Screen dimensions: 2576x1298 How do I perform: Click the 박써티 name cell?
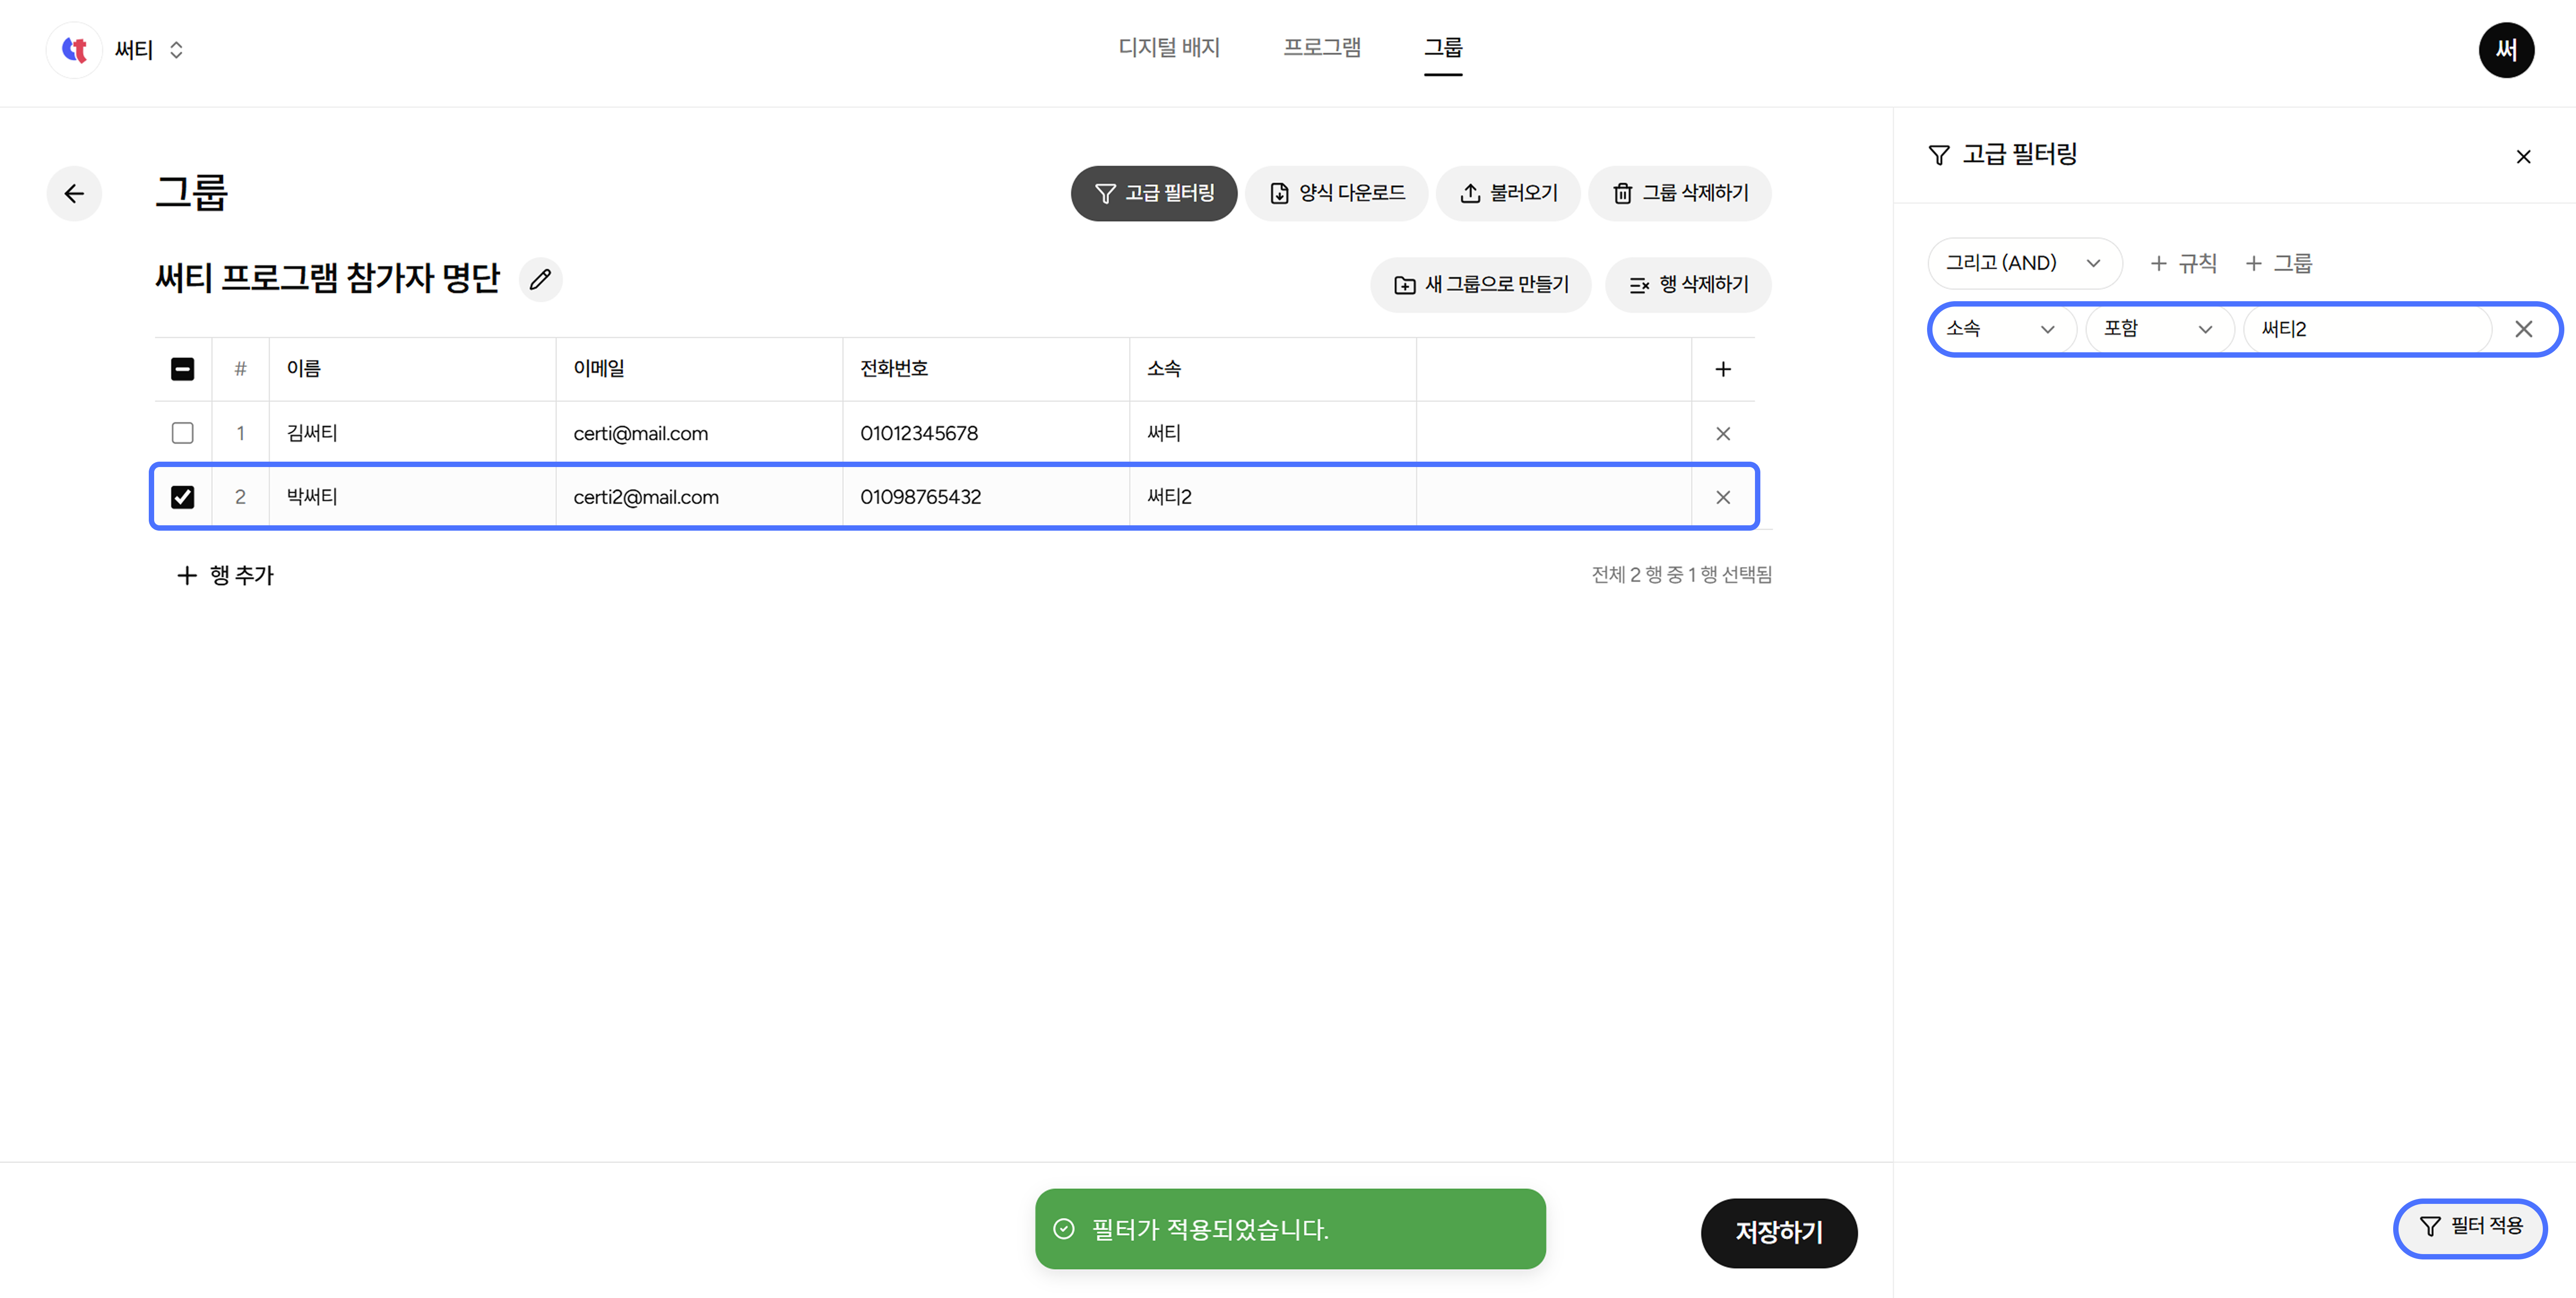coord(412,497)
